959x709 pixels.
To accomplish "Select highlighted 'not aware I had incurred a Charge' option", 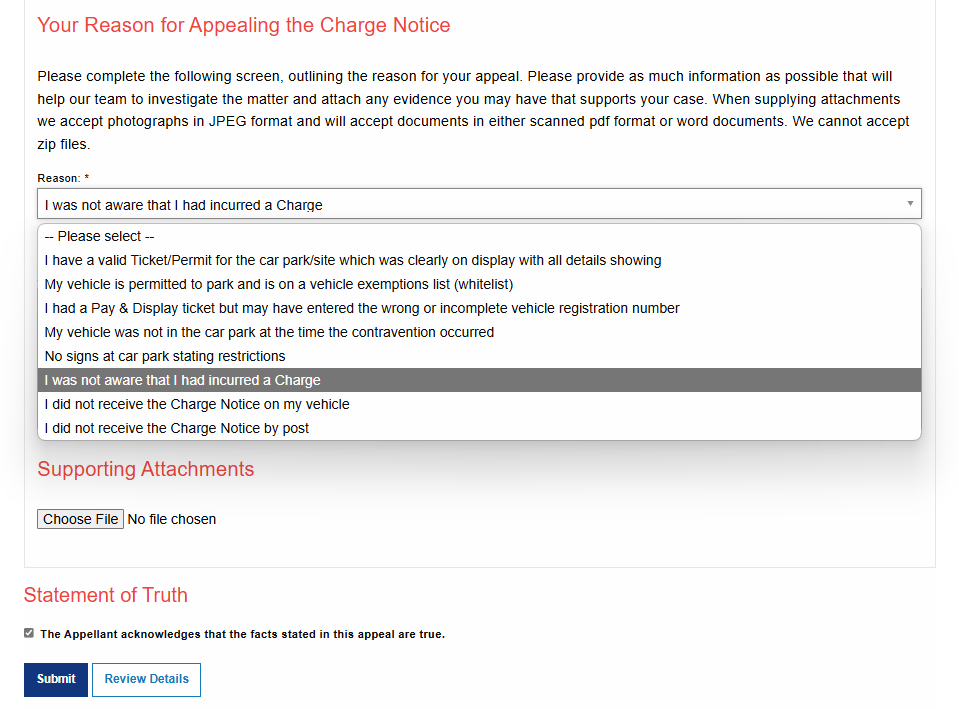I will click(479, 380).
